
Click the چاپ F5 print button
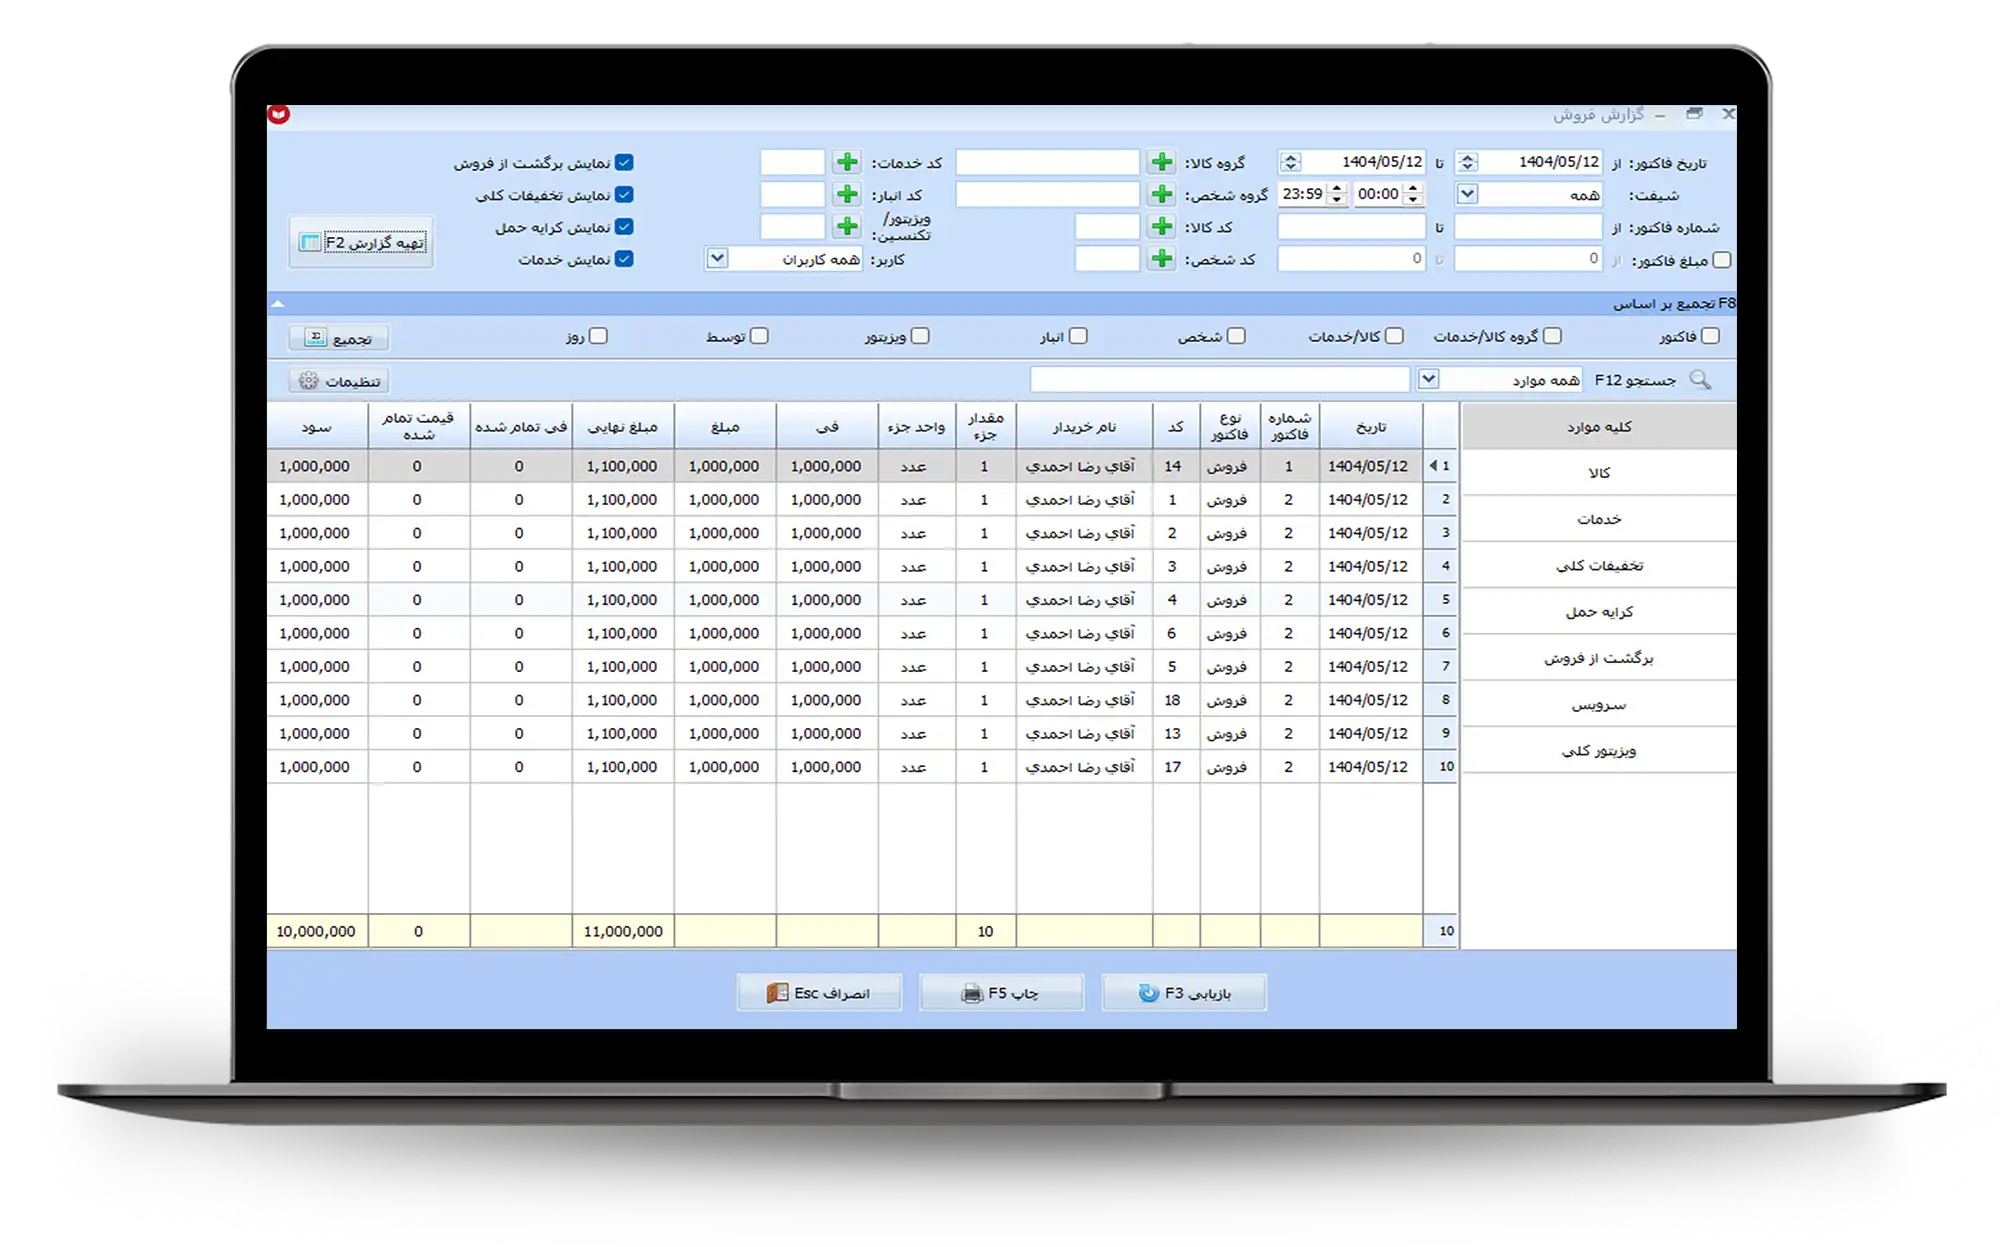1001,993
